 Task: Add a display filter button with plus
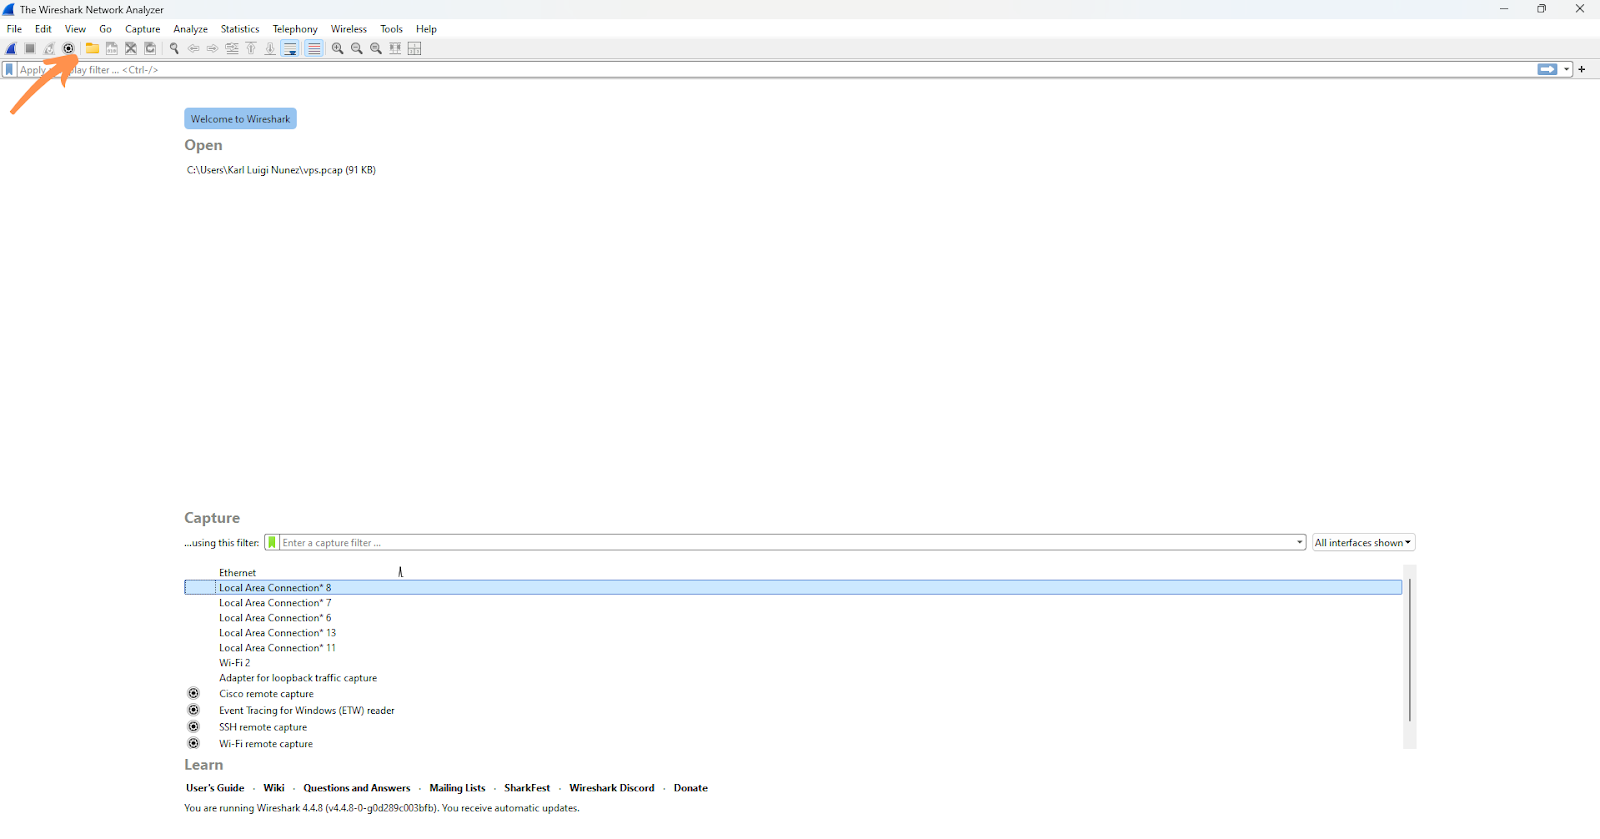(1582, 69)
